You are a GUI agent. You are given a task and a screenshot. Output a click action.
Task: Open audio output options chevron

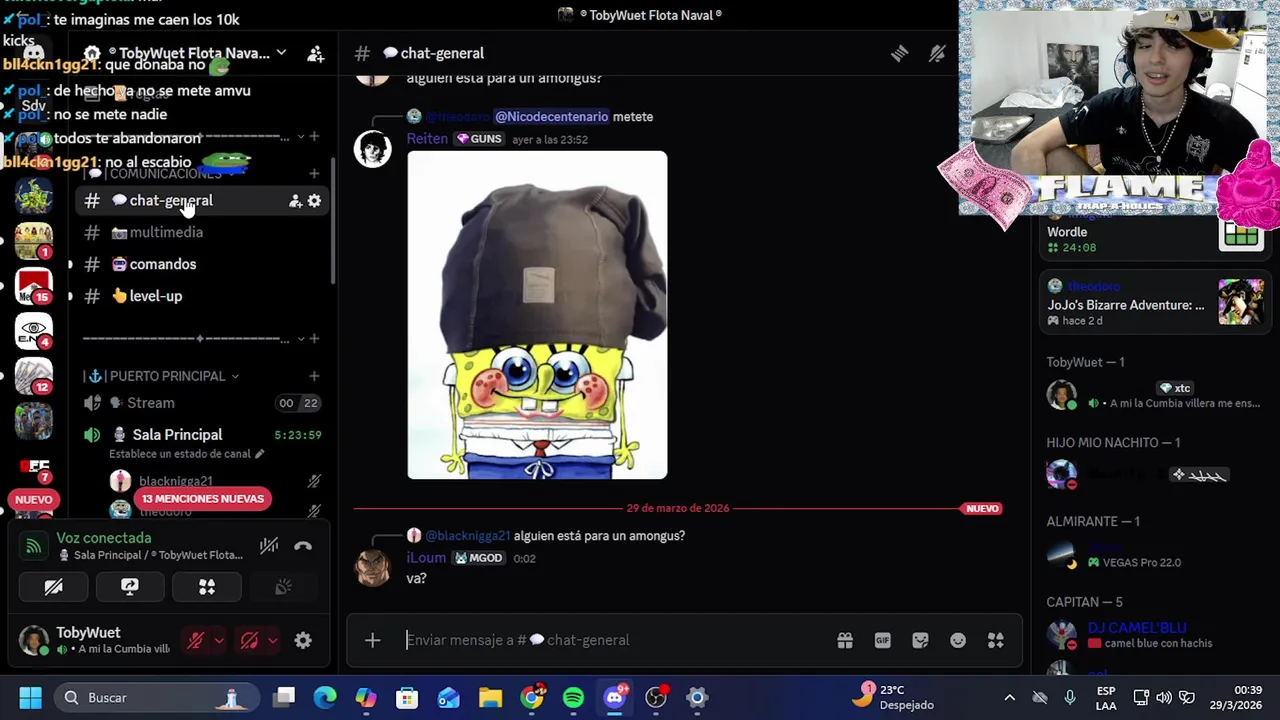click(x=272, y=641)
